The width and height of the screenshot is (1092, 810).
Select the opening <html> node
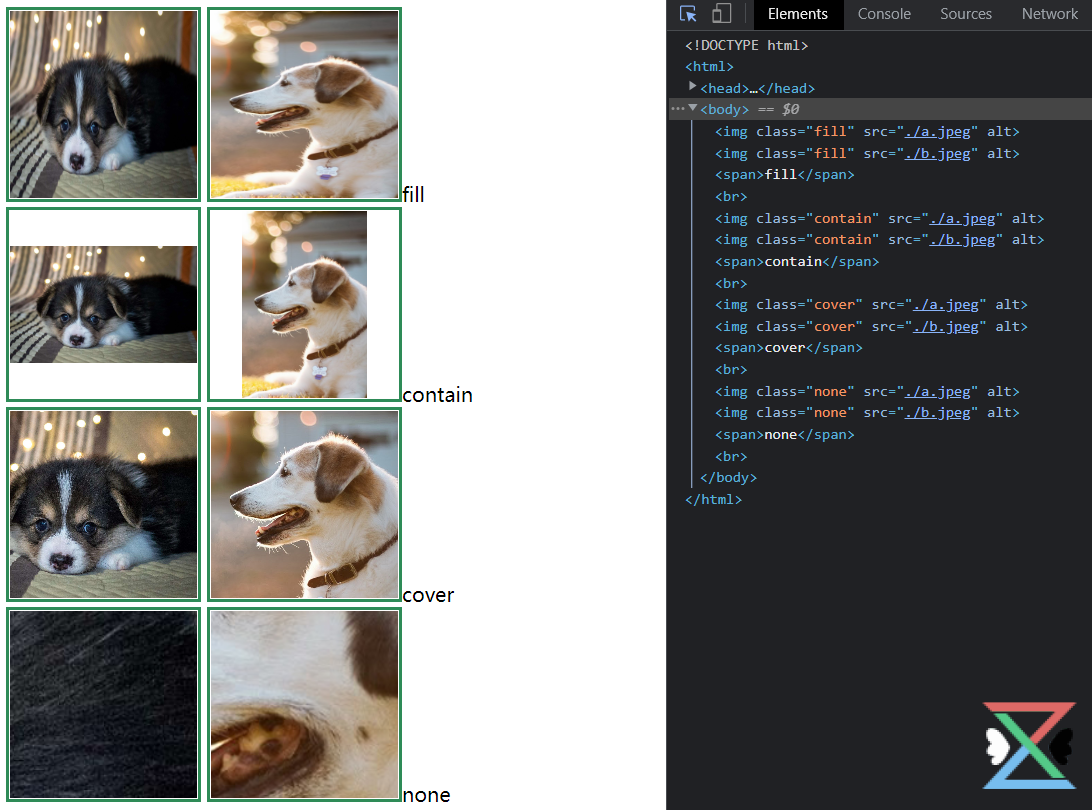710,67
